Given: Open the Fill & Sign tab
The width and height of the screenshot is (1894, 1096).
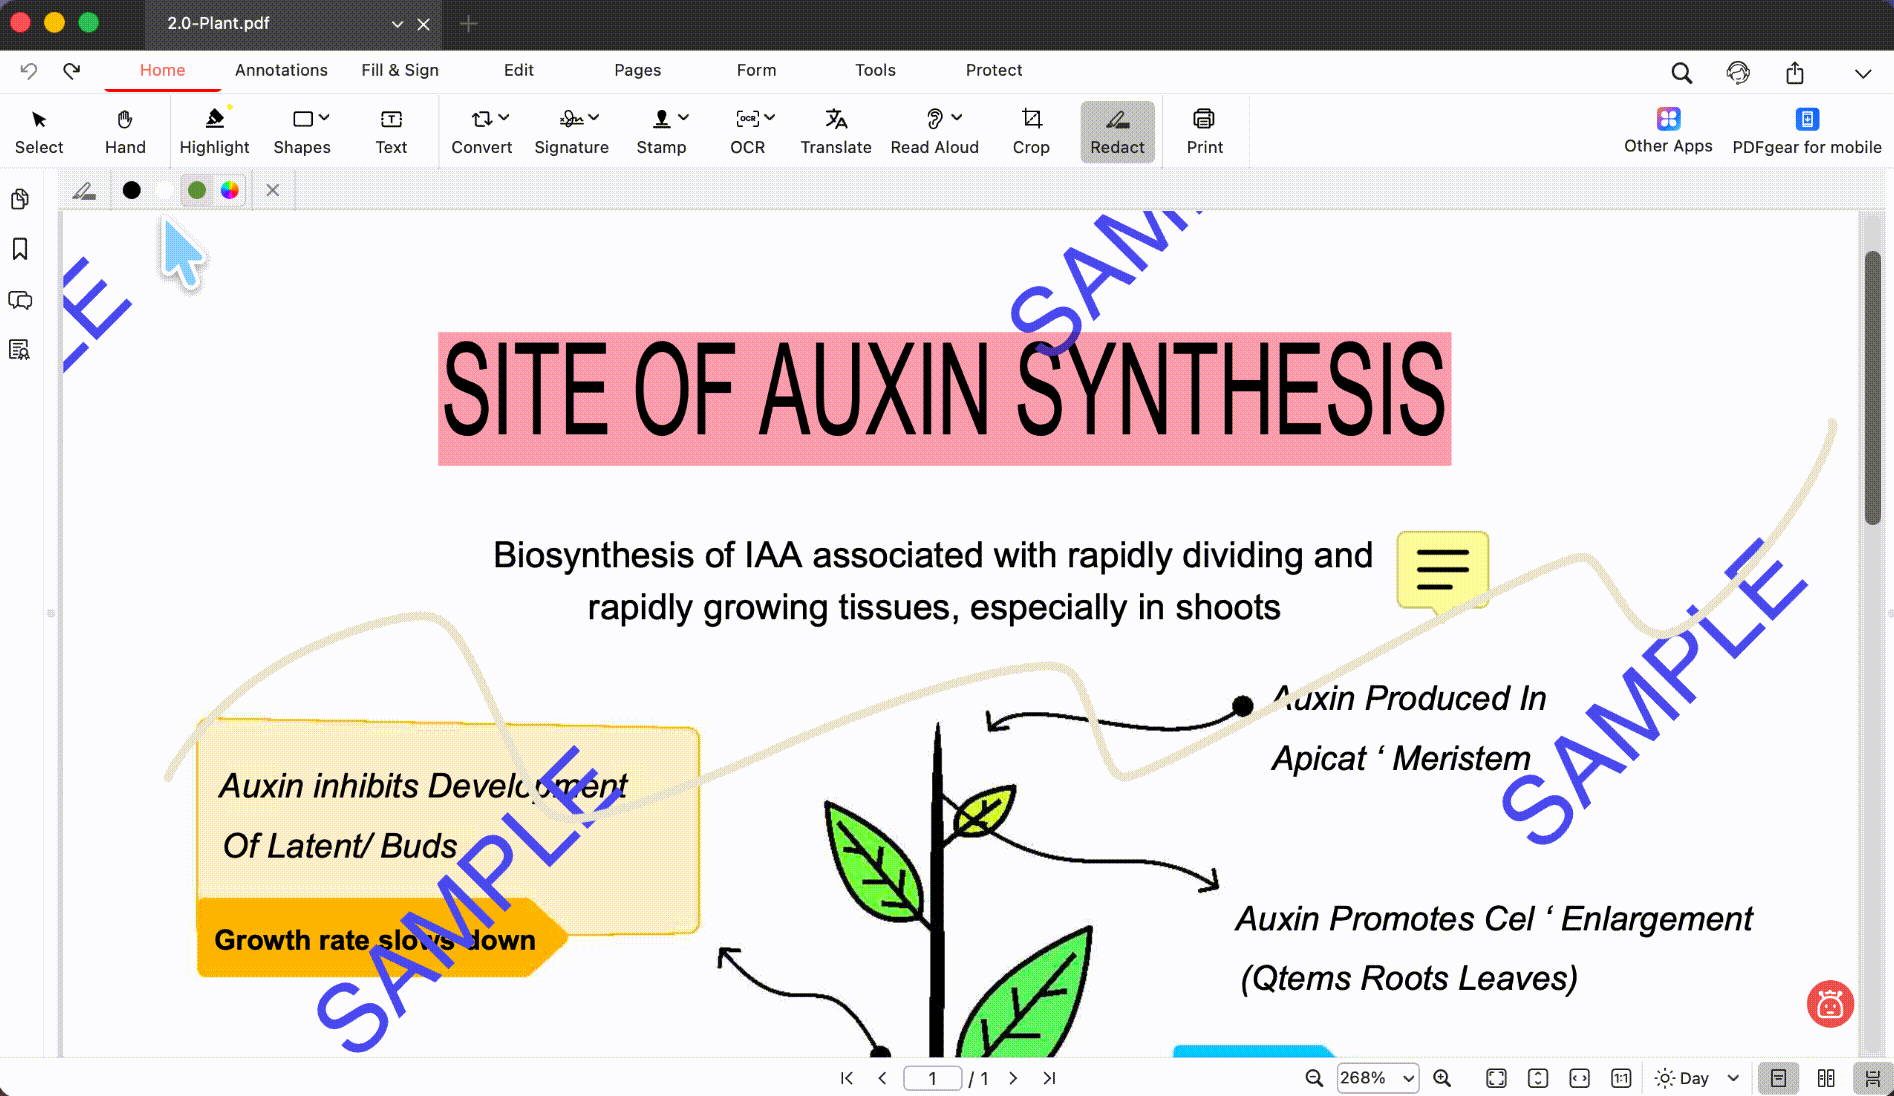Looking at the screenshot, I should click(400, 70).
